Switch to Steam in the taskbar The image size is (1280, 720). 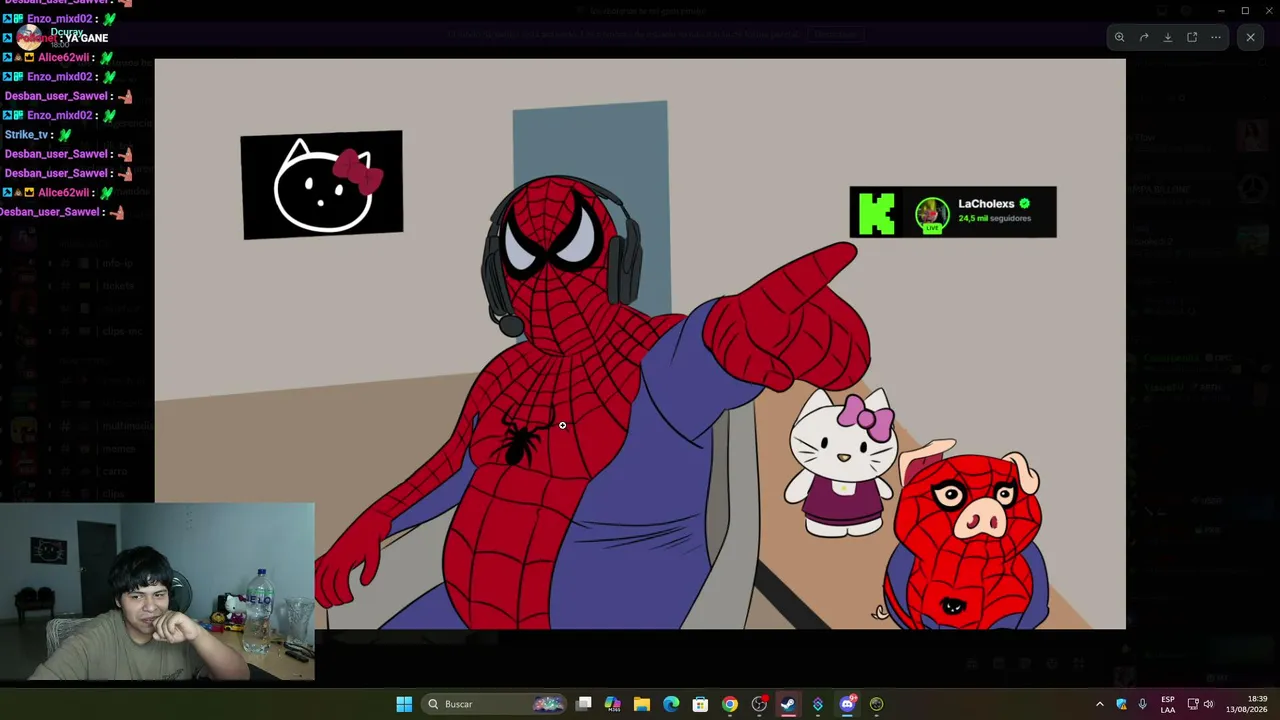788,704
